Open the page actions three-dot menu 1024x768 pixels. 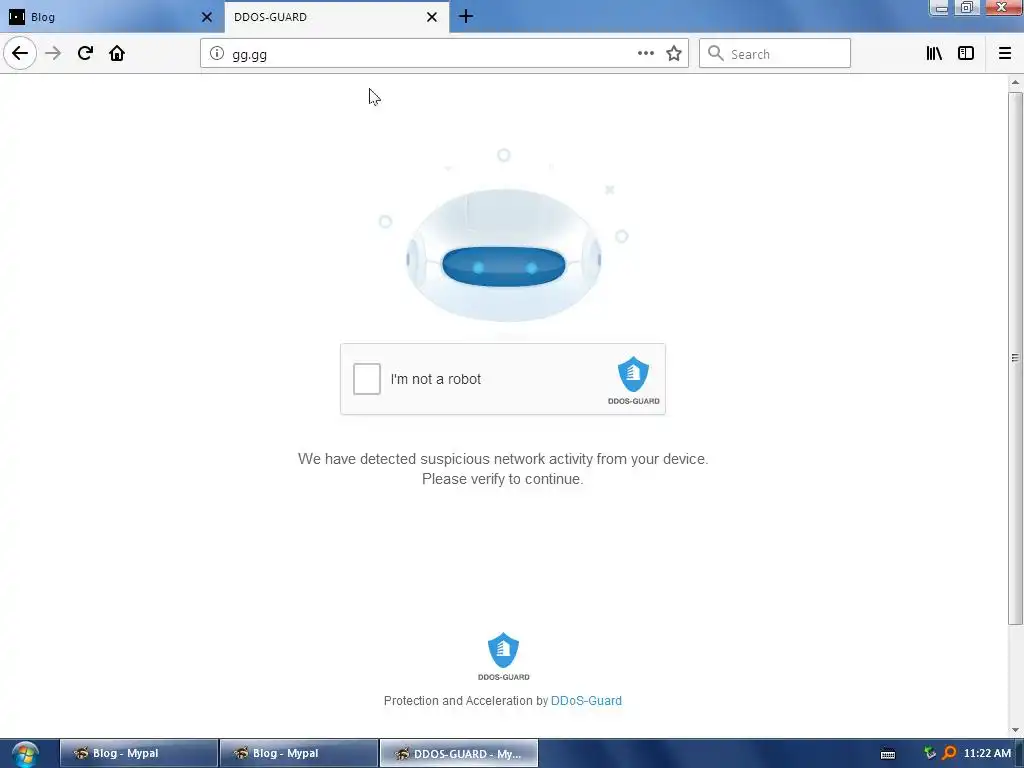click(x=645, y=54)
